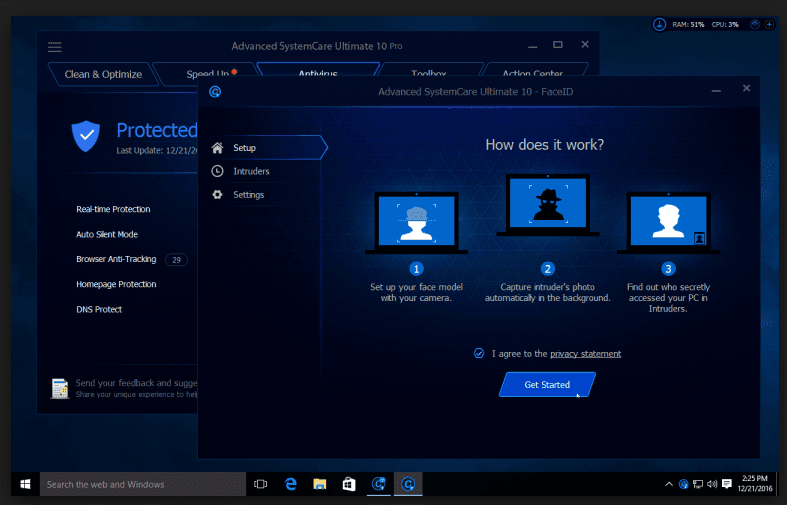Screen dimensions: 787x505
Task: Toggle privacy statement agreement checkbox
Action: pos(479,353)
